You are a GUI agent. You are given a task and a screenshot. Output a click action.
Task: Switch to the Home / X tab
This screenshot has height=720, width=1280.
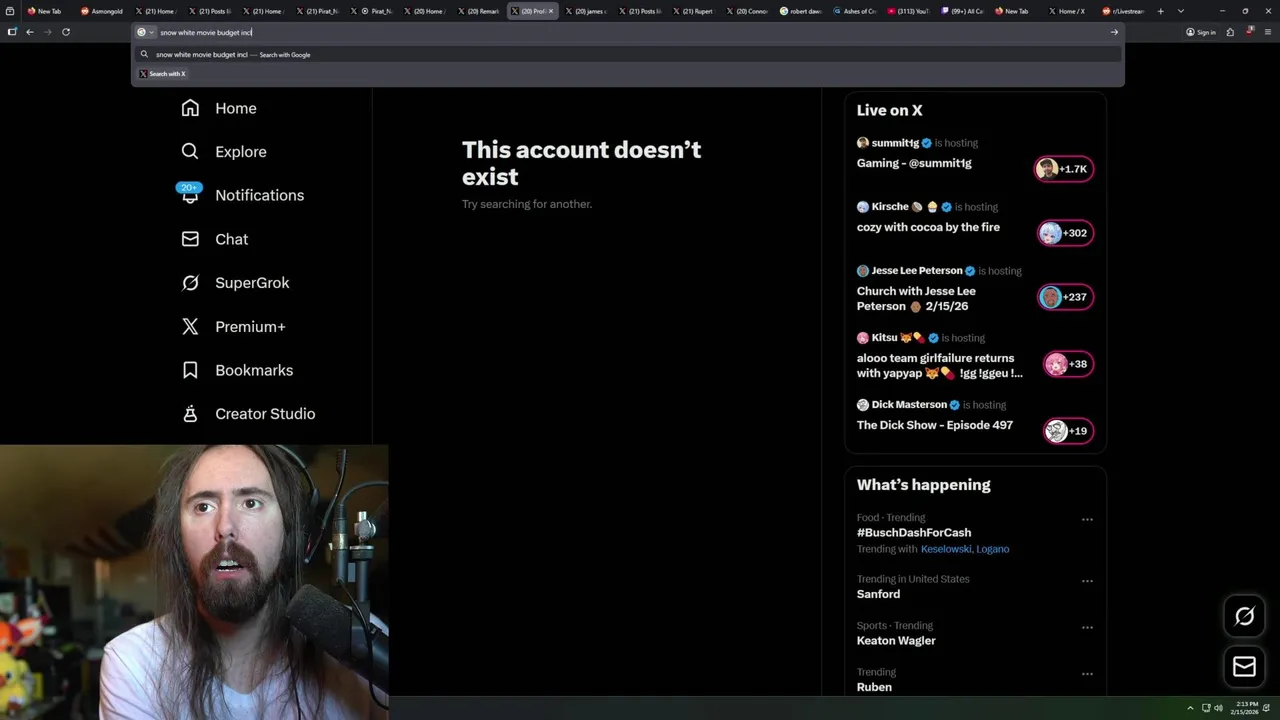(1069, 11)
